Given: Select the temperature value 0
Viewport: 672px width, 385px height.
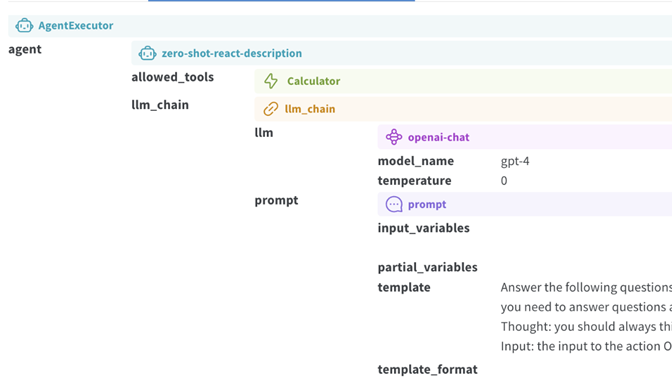Looking at the screenshot, I should click(x=504, y=181).
